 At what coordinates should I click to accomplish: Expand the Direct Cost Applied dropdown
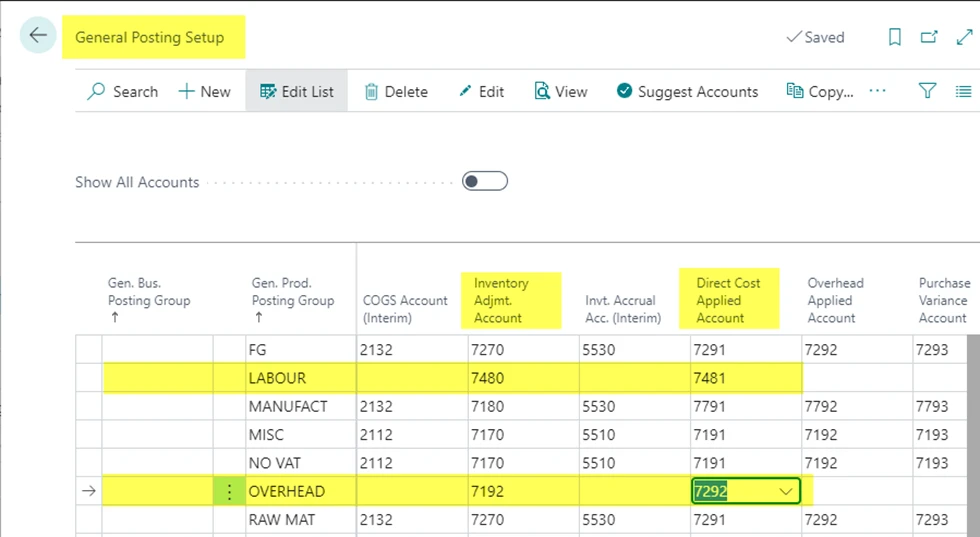(786, 491)
